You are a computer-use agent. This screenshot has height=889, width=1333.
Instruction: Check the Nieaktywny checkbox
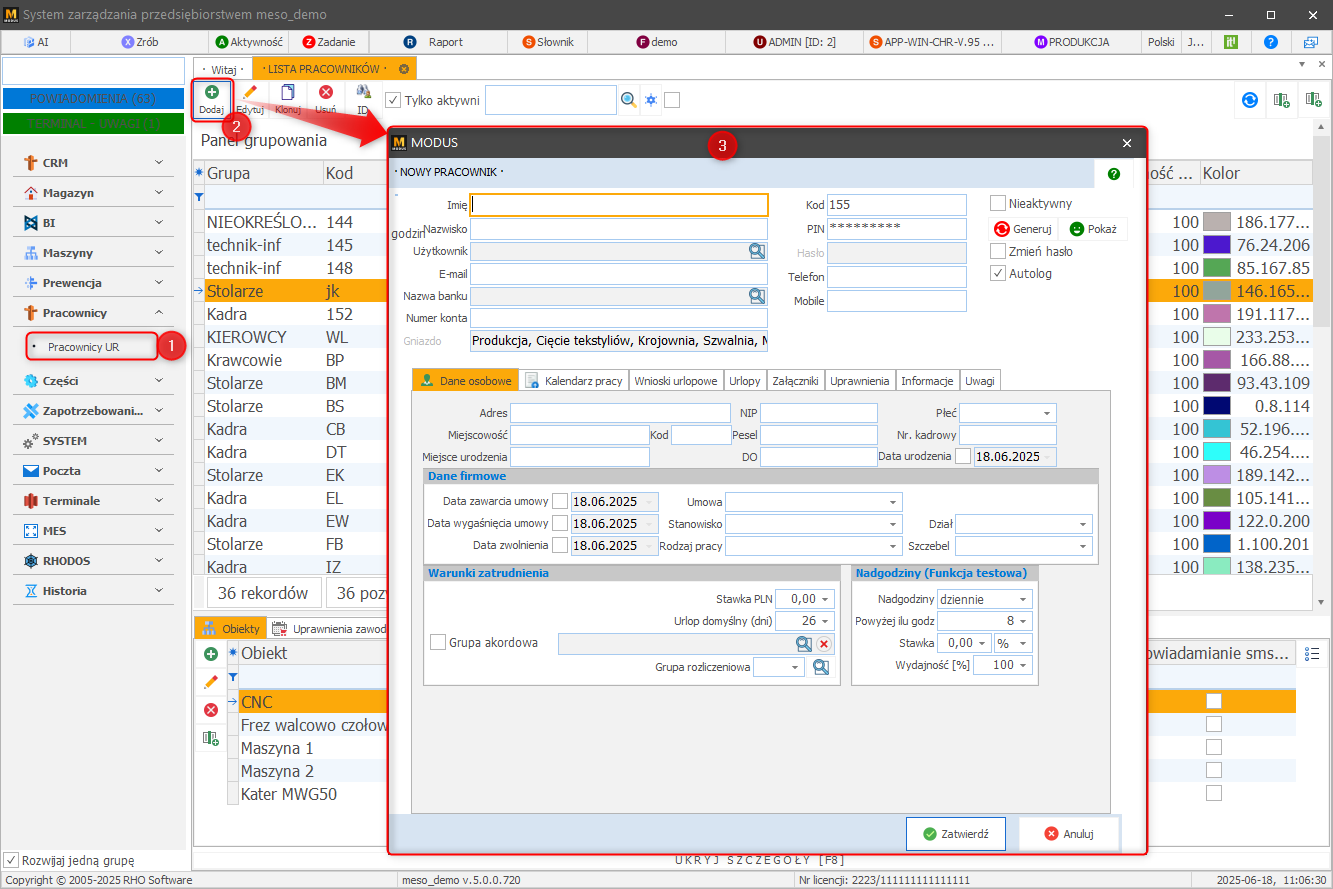[x=997, y=203]
